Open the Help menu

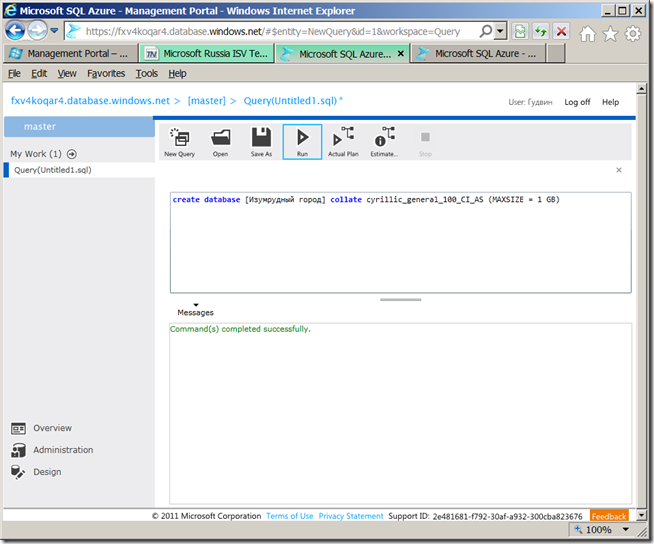(x=177, y=73)
